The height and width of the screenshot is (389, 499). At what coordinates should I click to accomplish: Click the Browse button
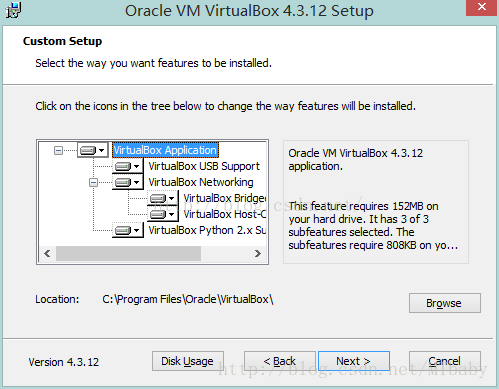(445, 303)
